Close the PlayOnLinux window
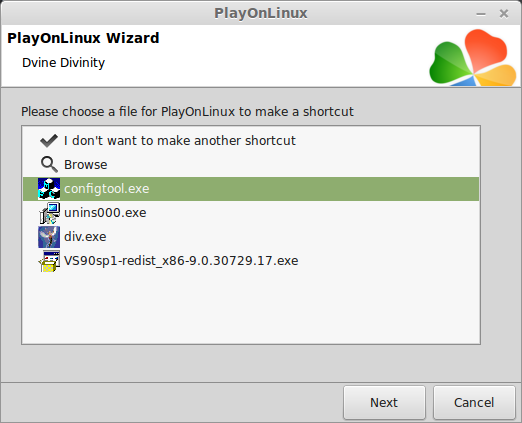Viewport: 522px width, 423px height. [504, 14]
